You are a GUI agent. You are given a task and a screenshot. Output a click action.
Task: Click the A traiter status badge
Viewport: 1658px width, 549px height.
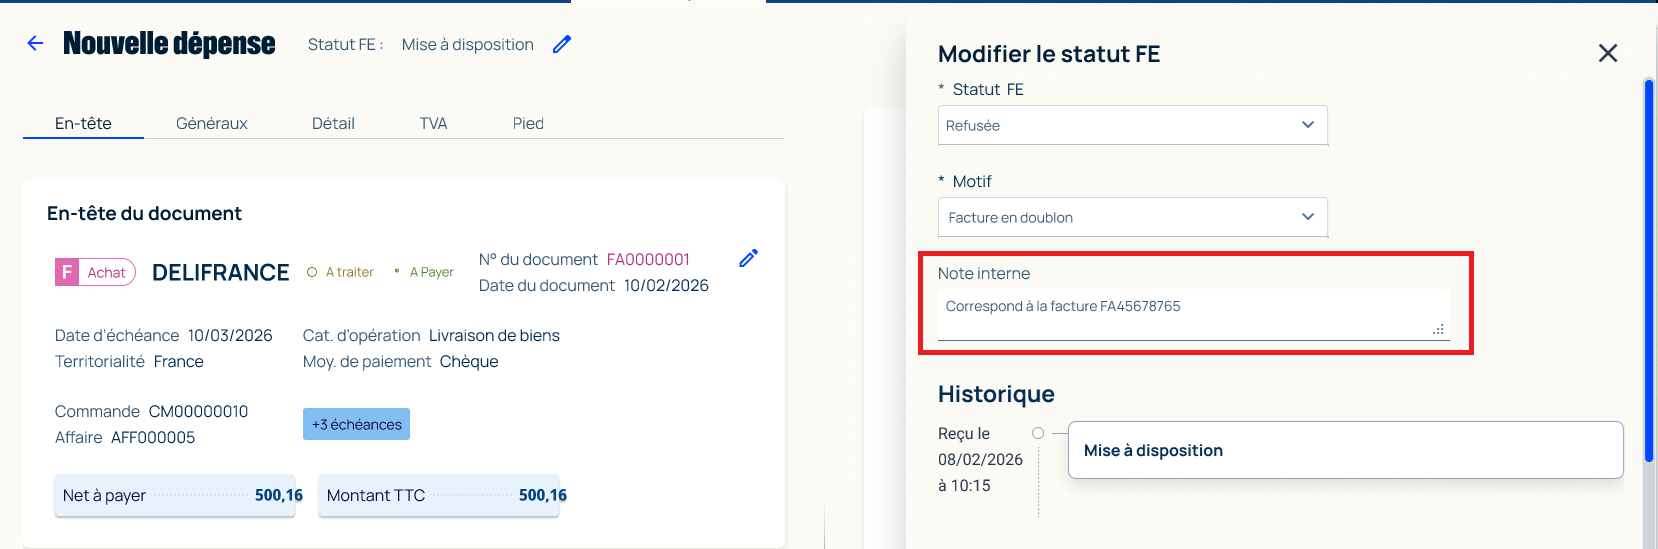click(340, 272)
